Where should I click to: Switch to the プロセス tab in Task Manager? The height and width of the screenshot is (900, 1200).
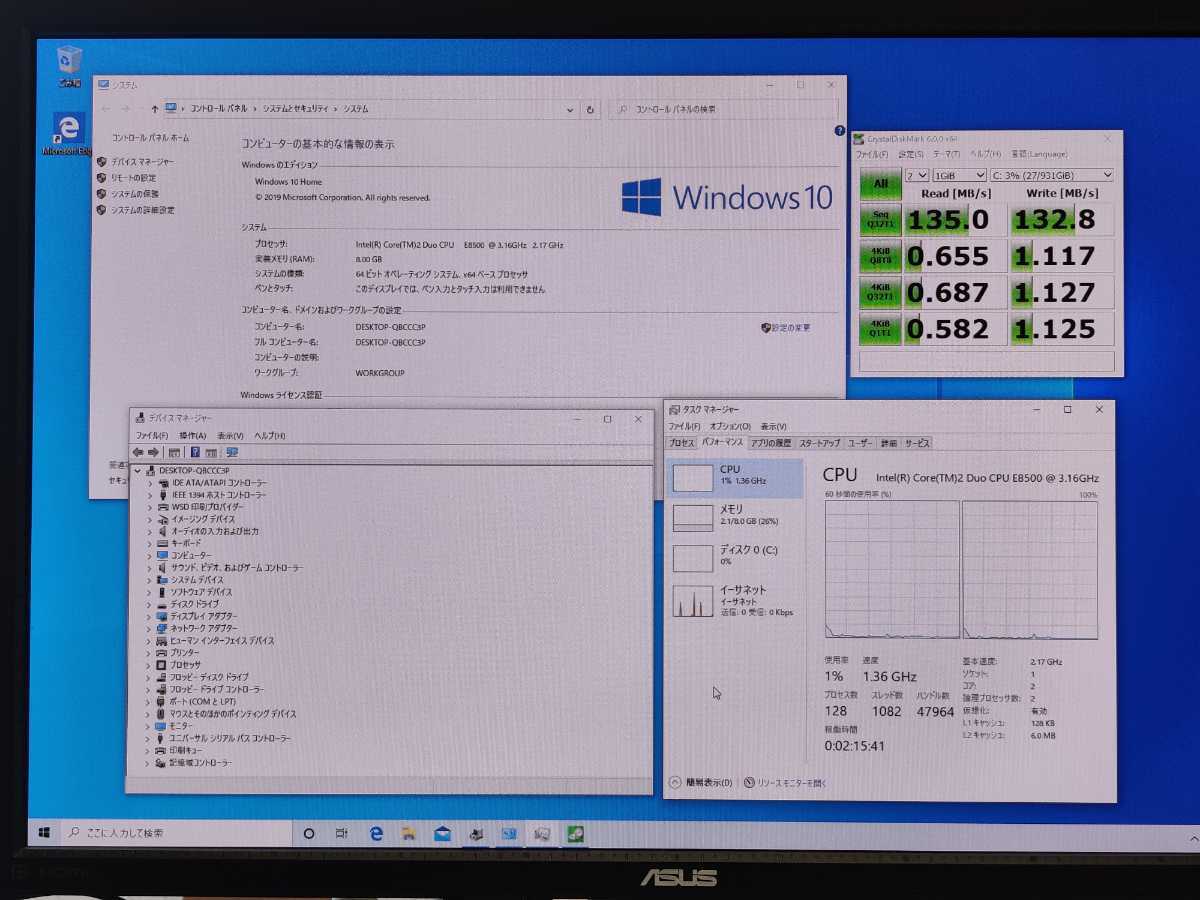pos(681,443)
